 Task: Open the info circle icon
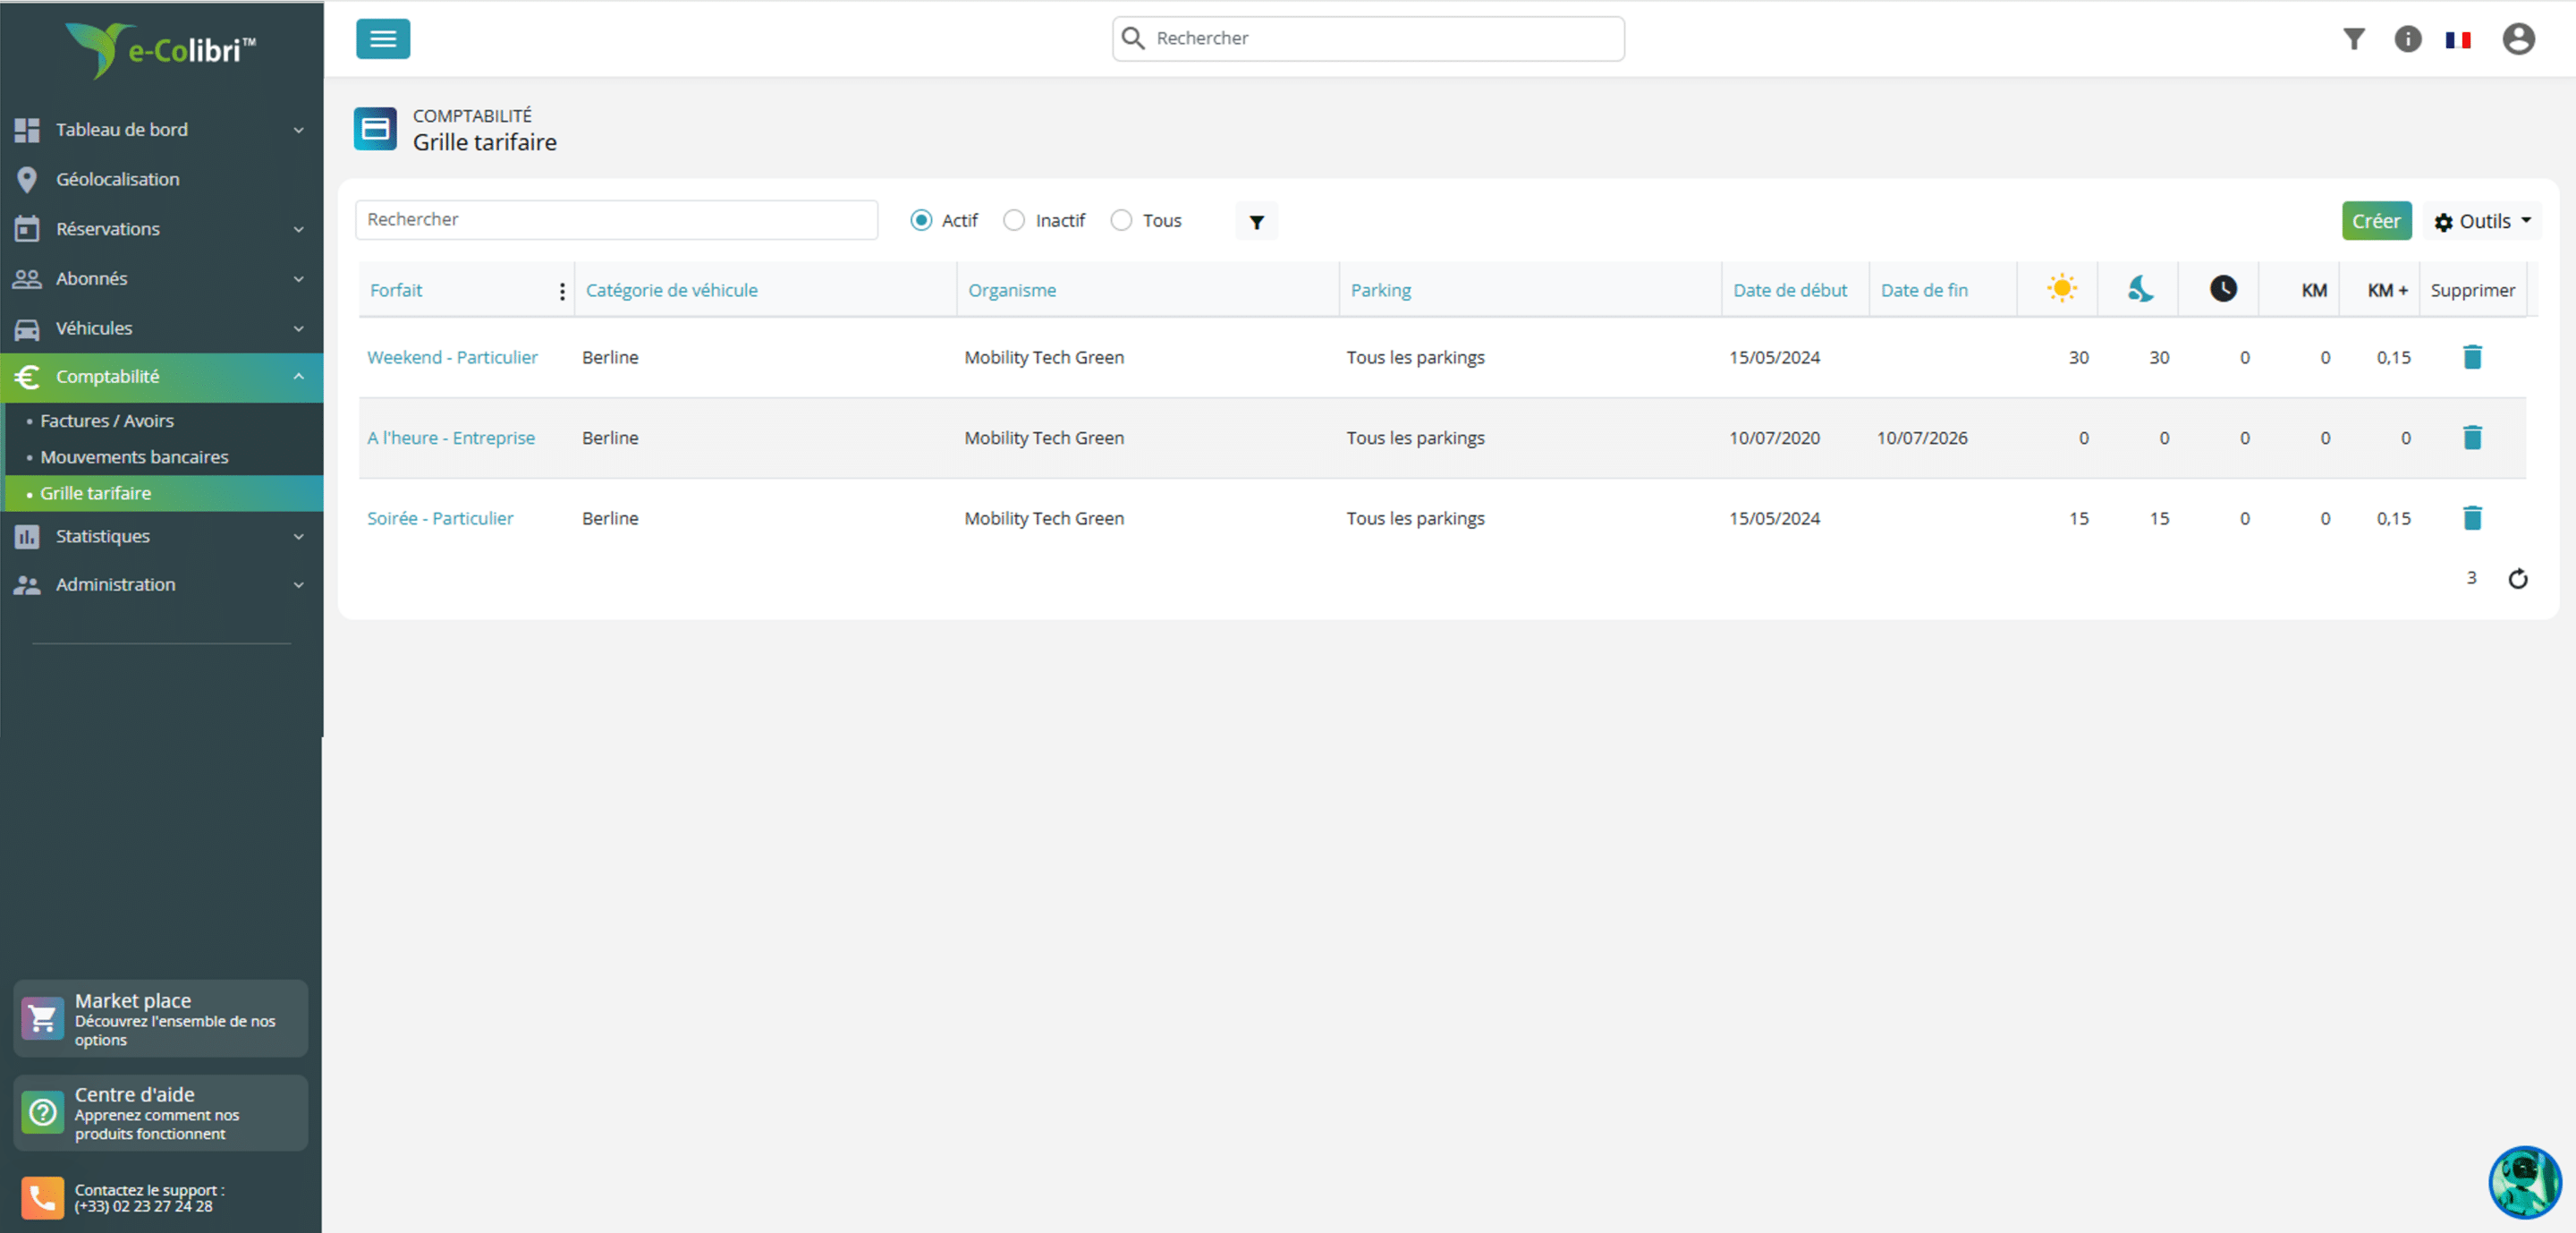click(2407, 39)
